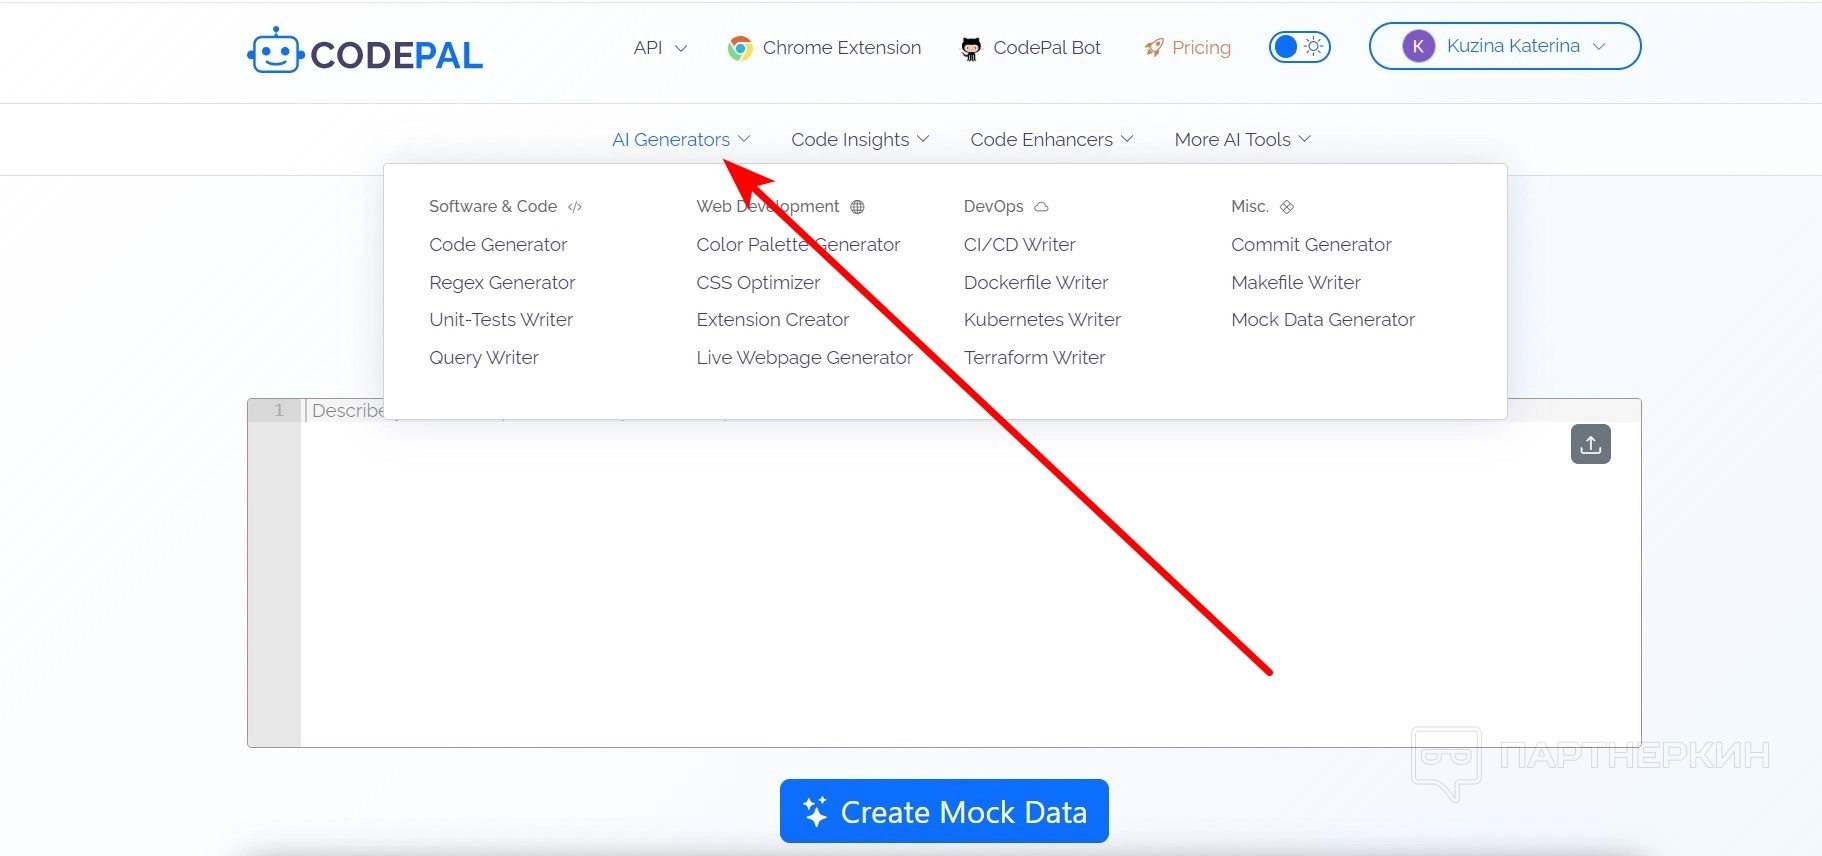The width and height of the screenshot is (1822, 856).
Task: Click the CodePal Bot GitHub octocat icon
Action: tap(971, 48)
